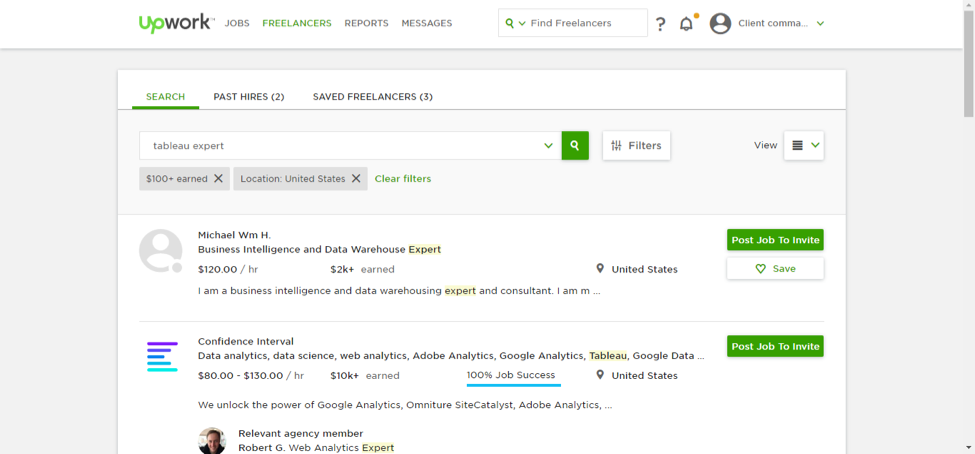Open Confidence Interval profile name link

click(x=246, y=341)
